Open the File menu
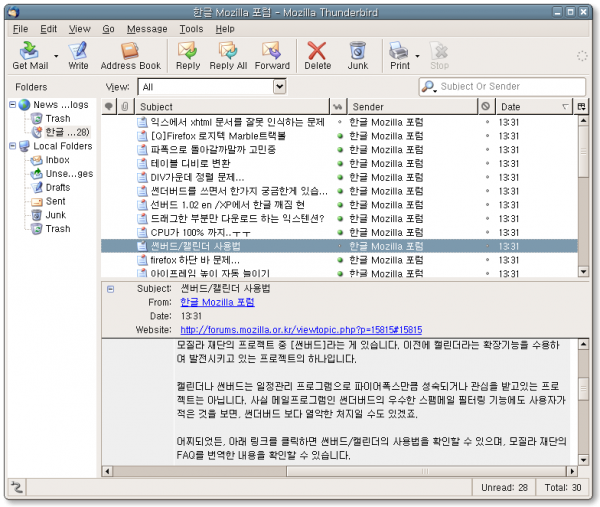 [x=20, y=29]
